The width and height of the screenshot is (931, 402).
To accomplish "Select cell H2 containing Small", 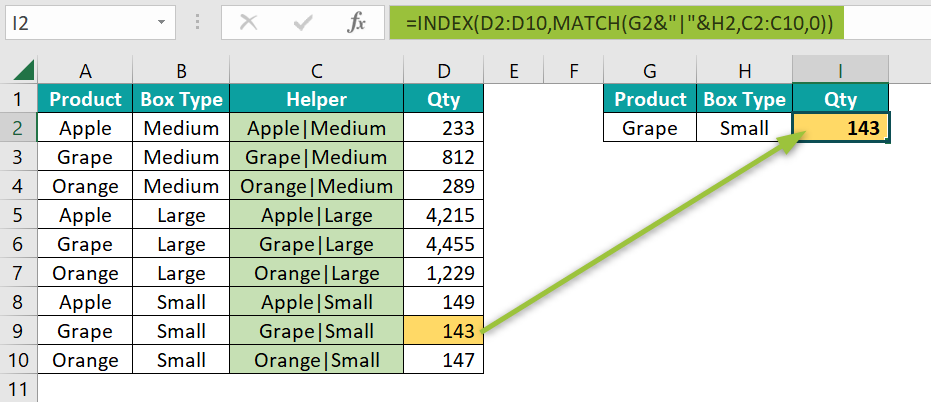I will click(x=745, y=128).
